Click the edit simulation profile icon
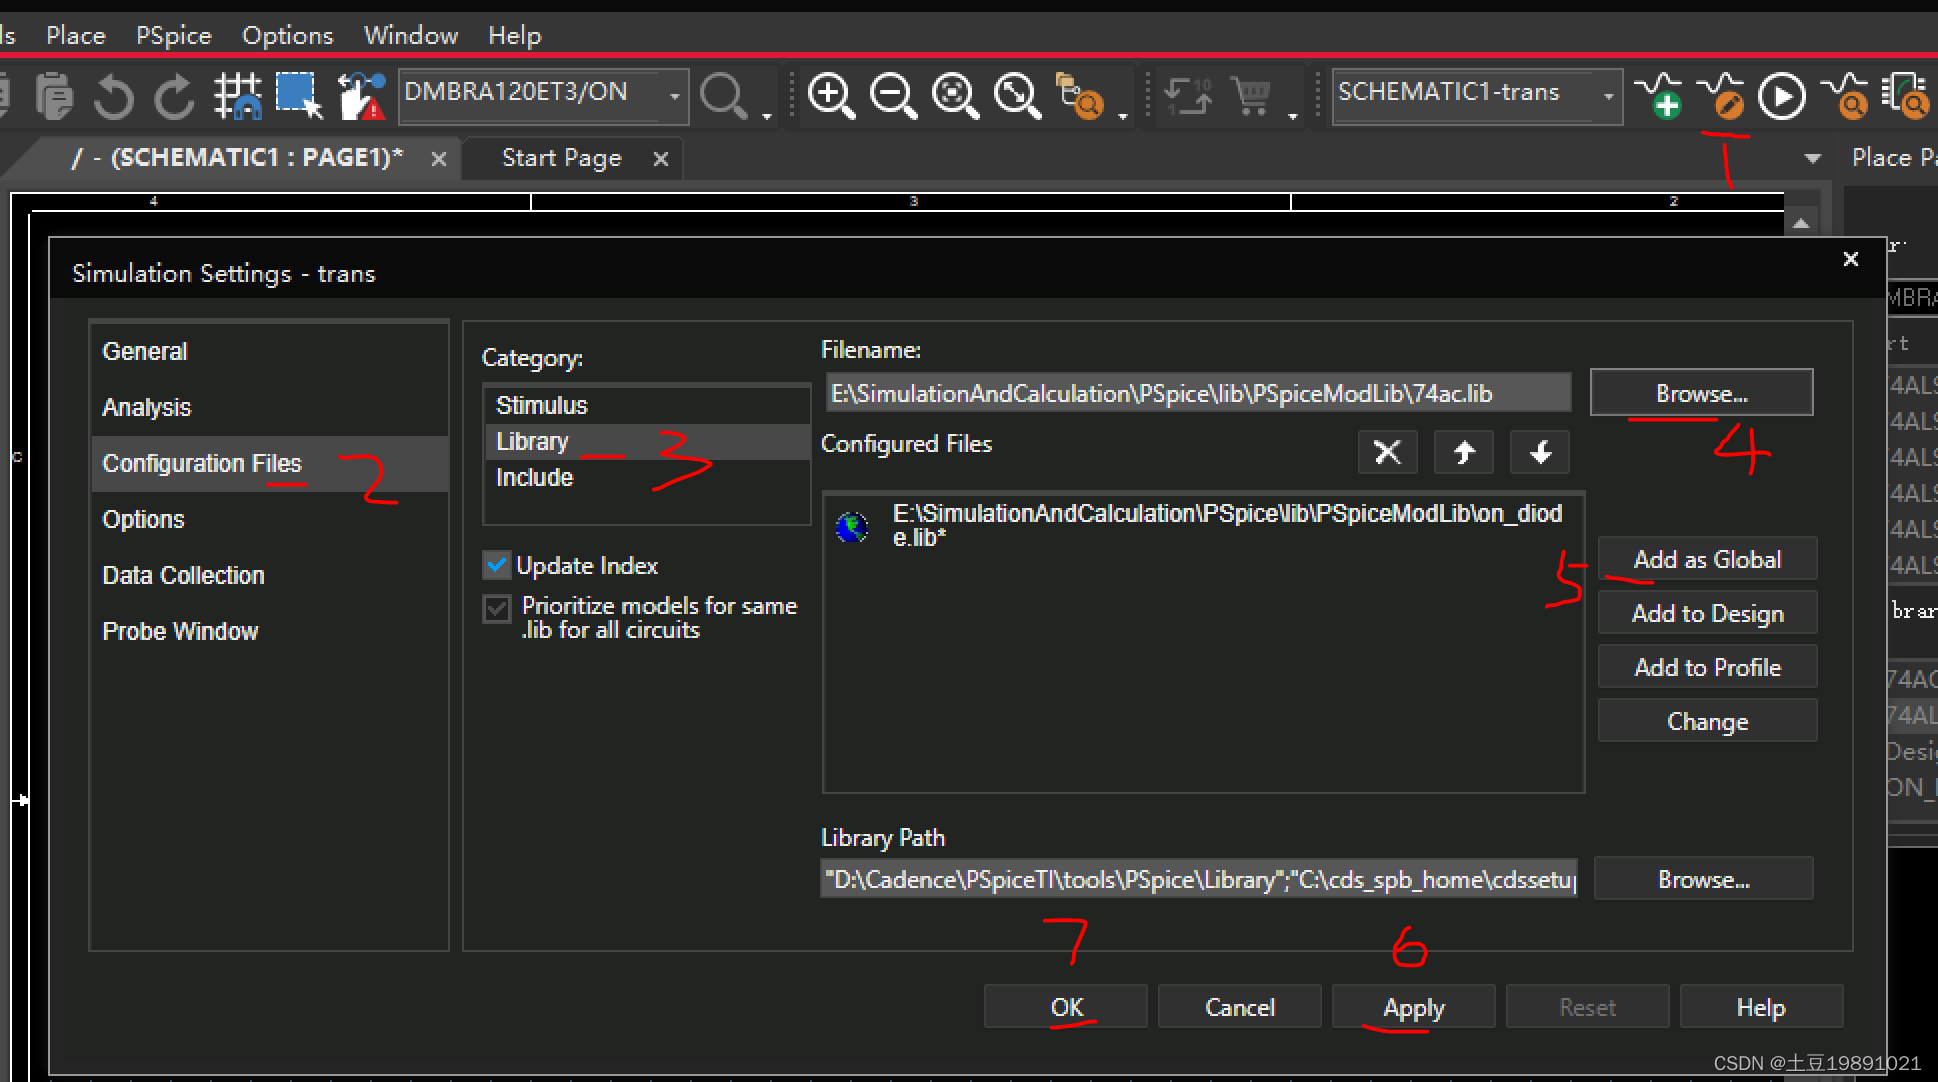1938x1082 pixels. (1720, 96)
